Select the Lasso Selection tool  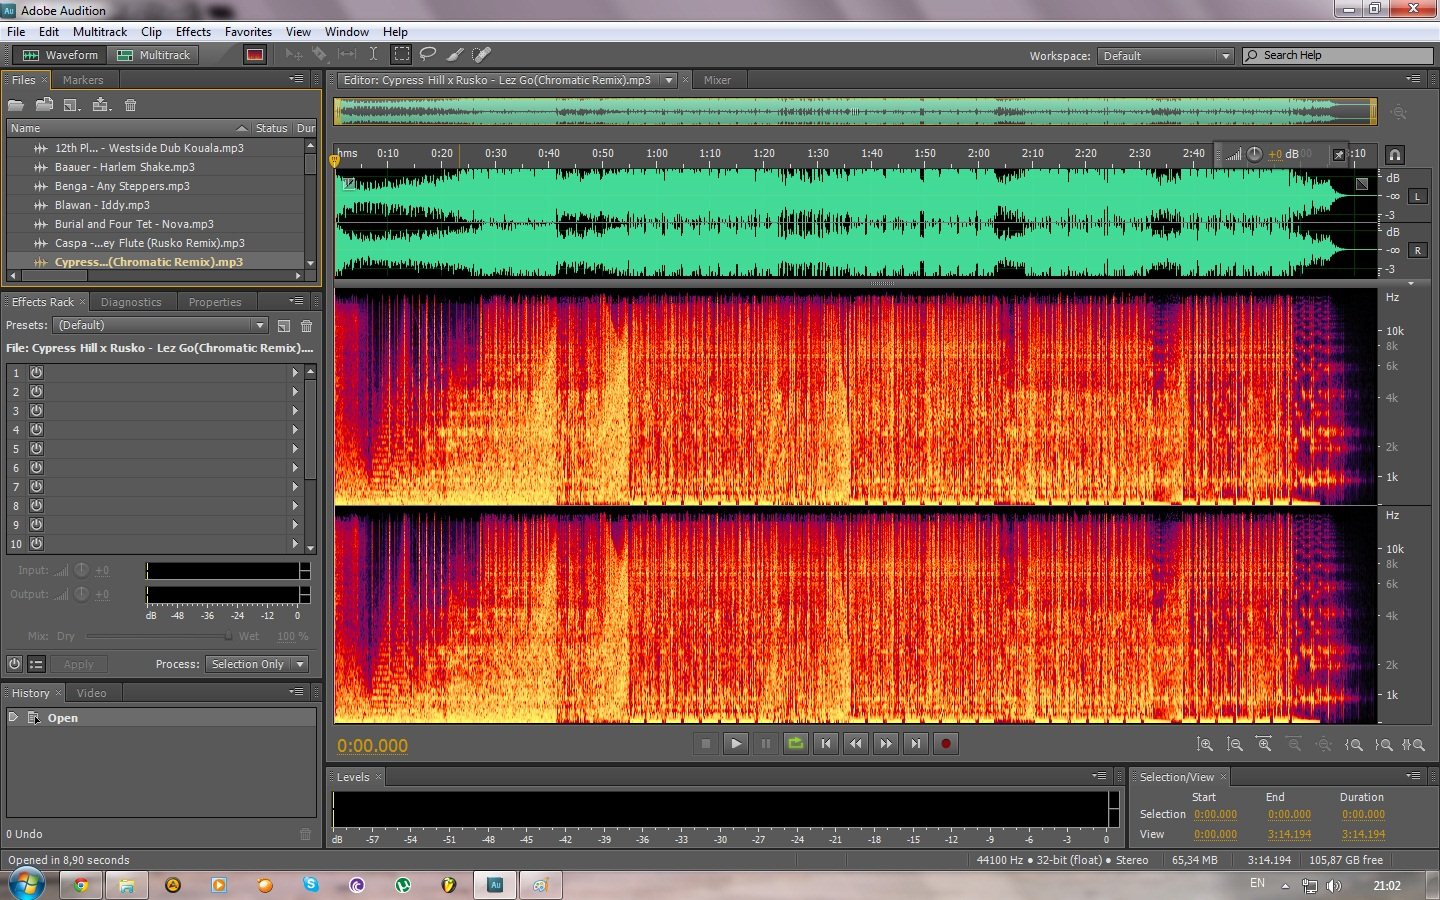[428, 54]
